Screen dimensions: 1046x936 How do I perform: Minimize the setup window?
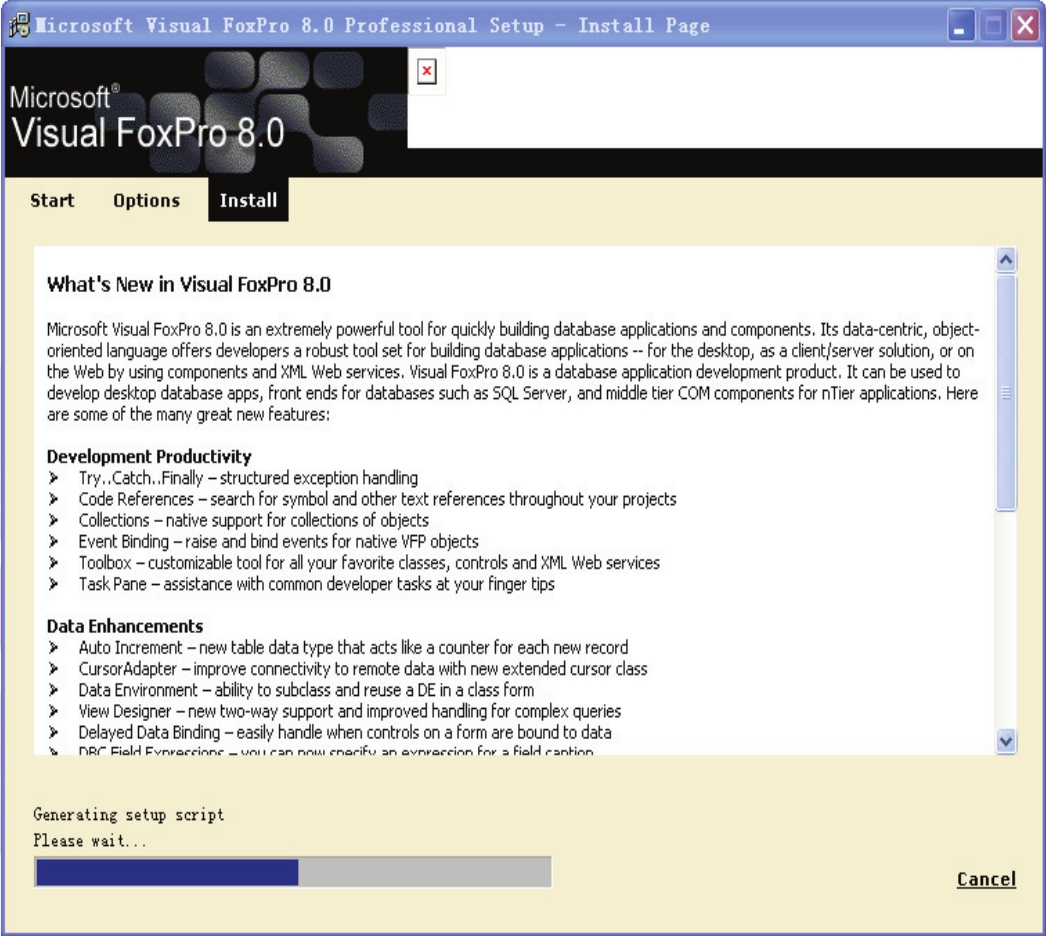point(961,26)
